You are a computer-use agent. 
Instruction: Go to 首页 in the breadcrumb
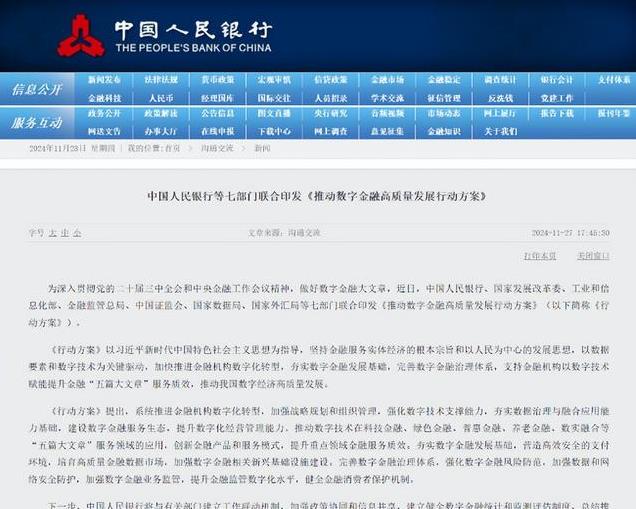pyautogui.click(x=172, y=148)
